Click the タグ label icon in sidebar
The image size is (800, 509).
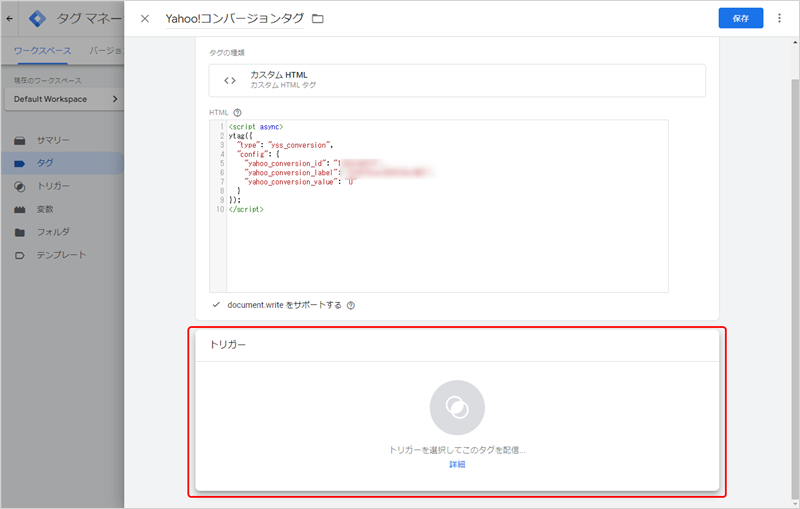point(19,164)
